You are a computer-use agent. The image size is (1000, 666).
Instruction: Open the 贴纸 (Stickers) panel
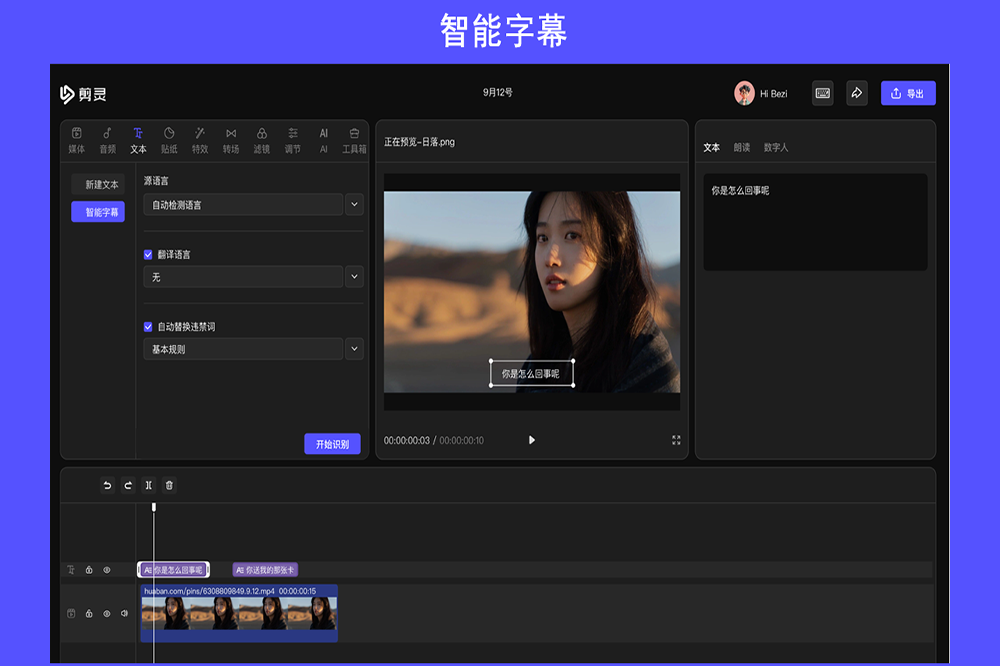(x=169, y=140)
